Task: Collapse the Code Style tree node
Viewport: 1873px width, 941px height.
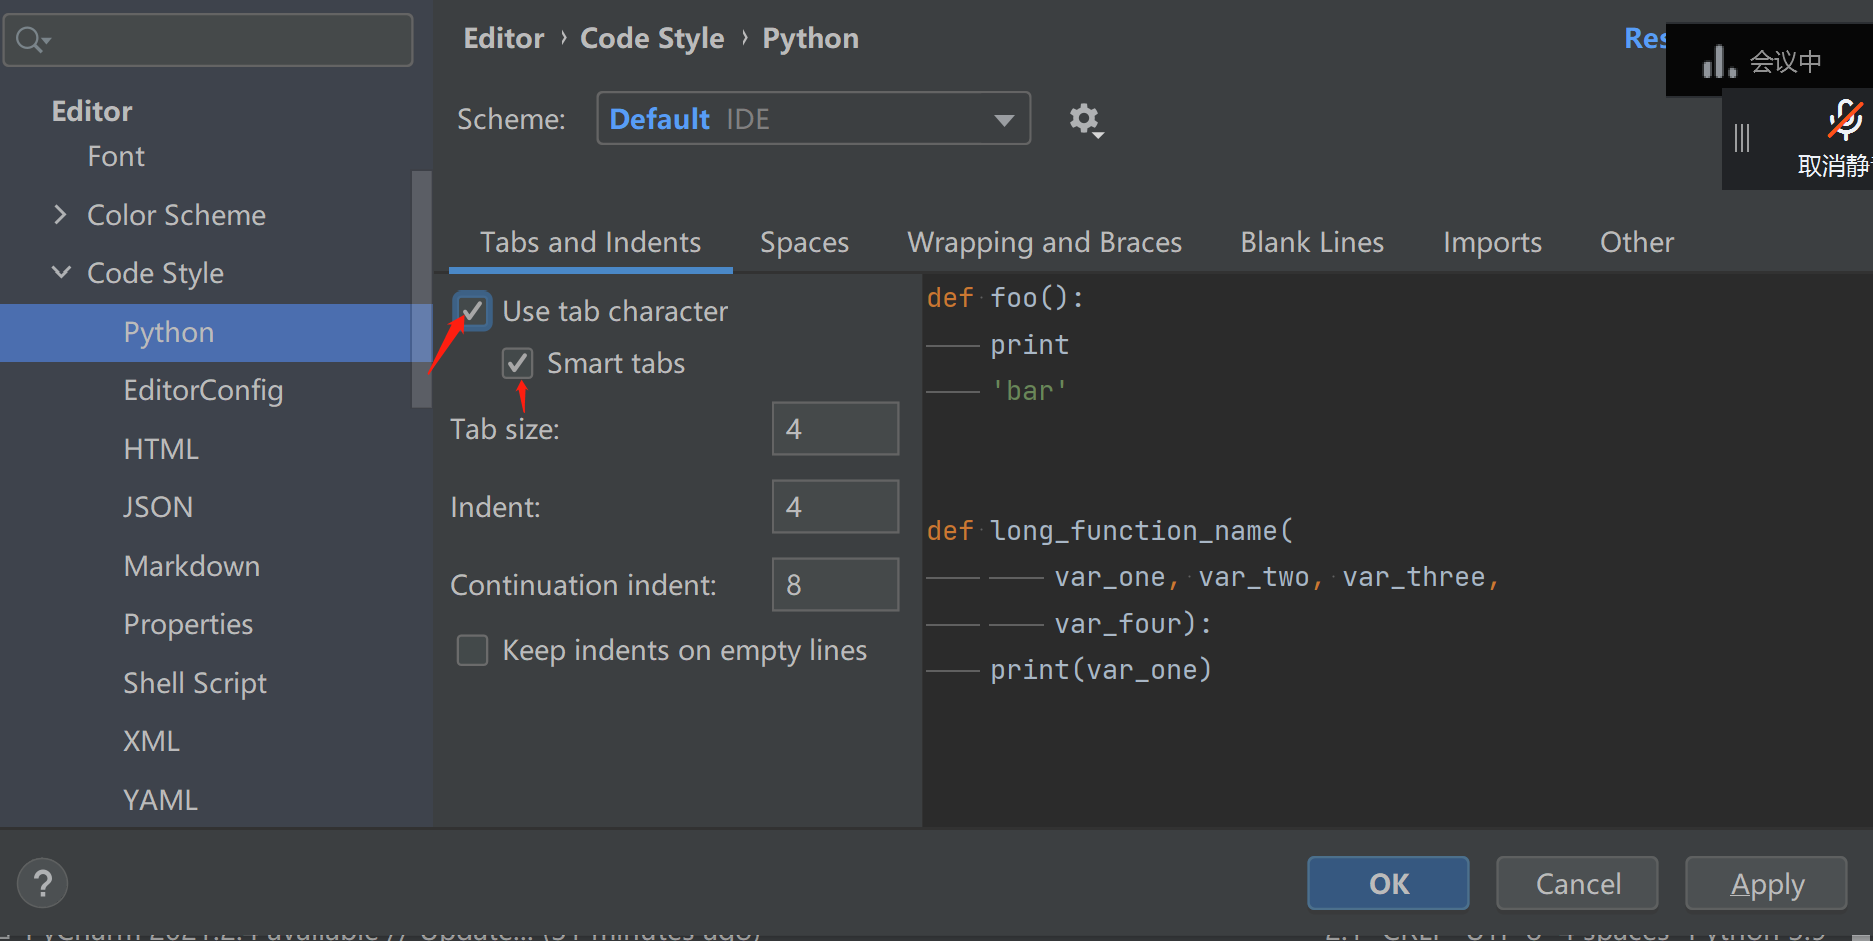Action: click(60, 273)
